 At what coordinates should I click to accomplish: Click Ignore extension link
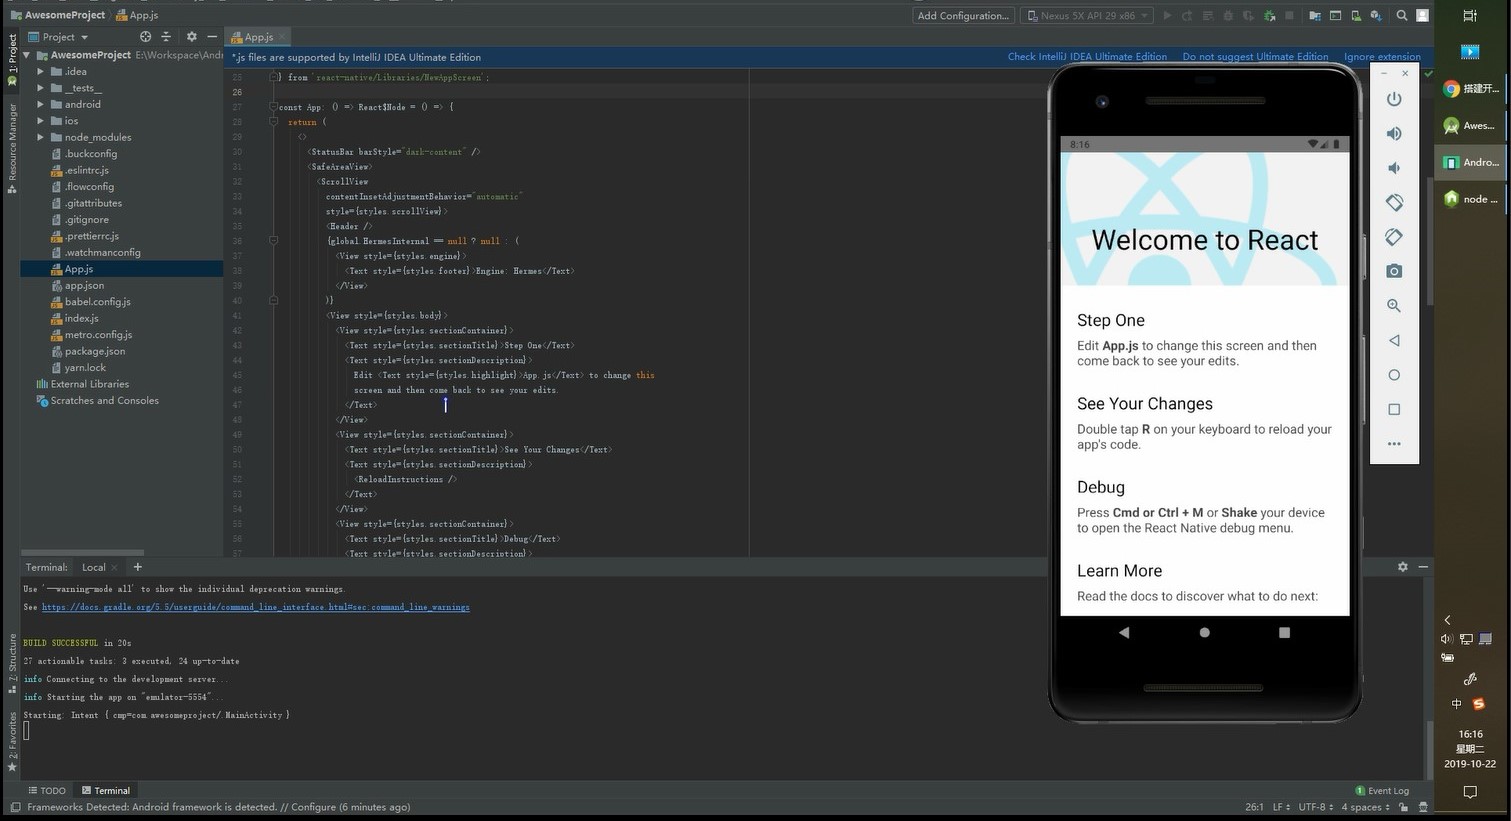(x=1382, y=57)
